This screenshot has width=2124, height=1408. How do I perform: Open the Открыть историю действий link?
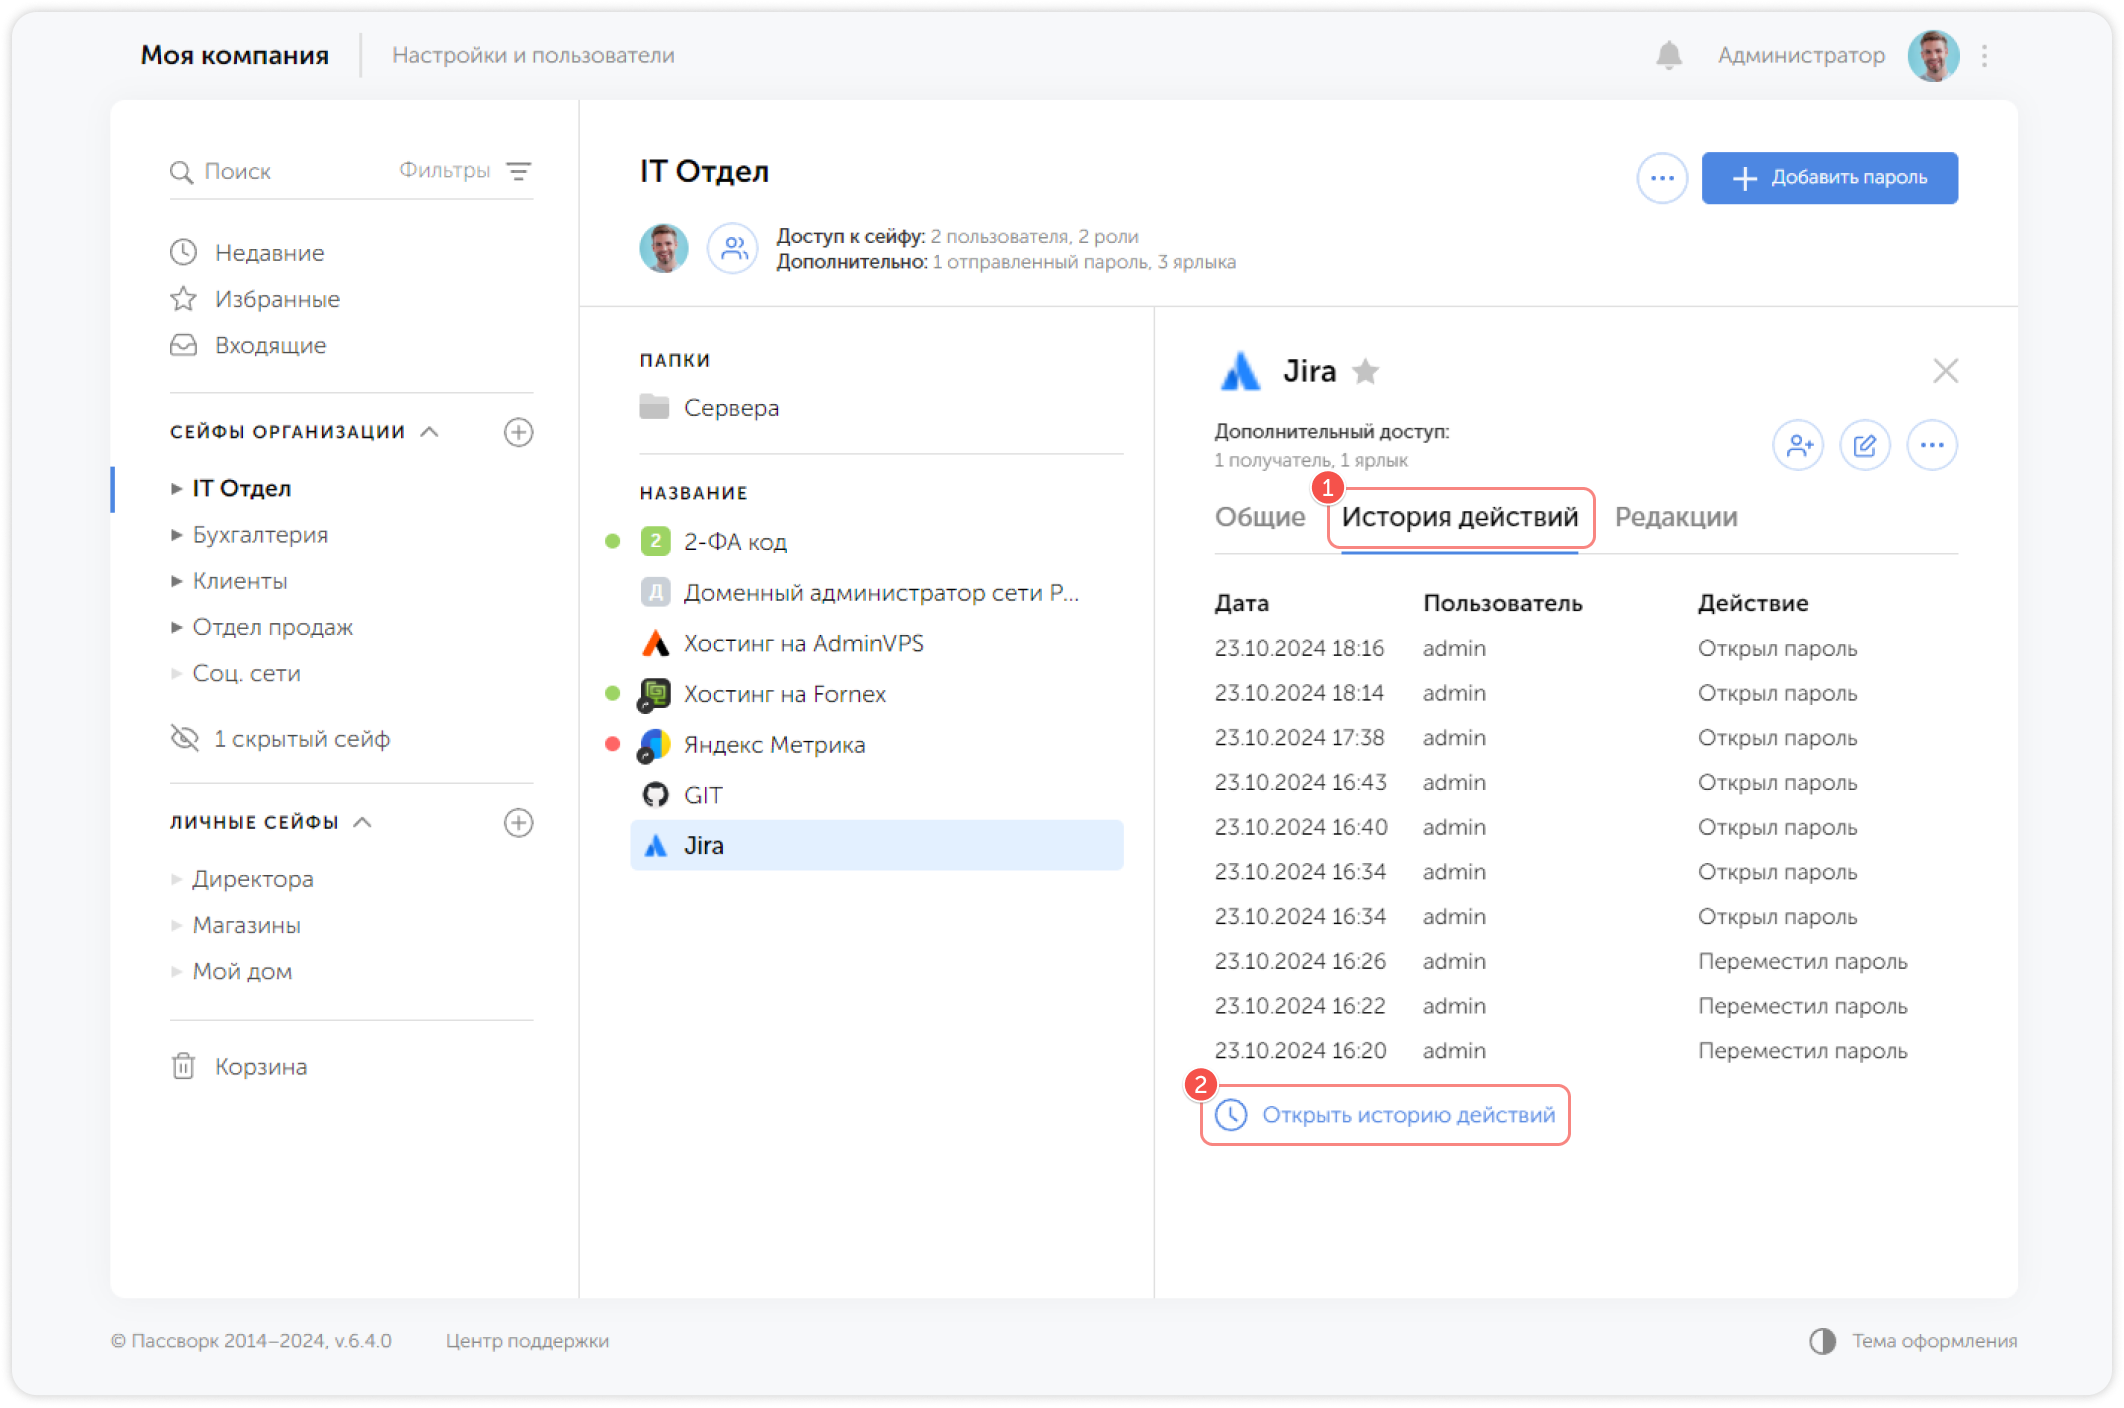[1407, 1115]
